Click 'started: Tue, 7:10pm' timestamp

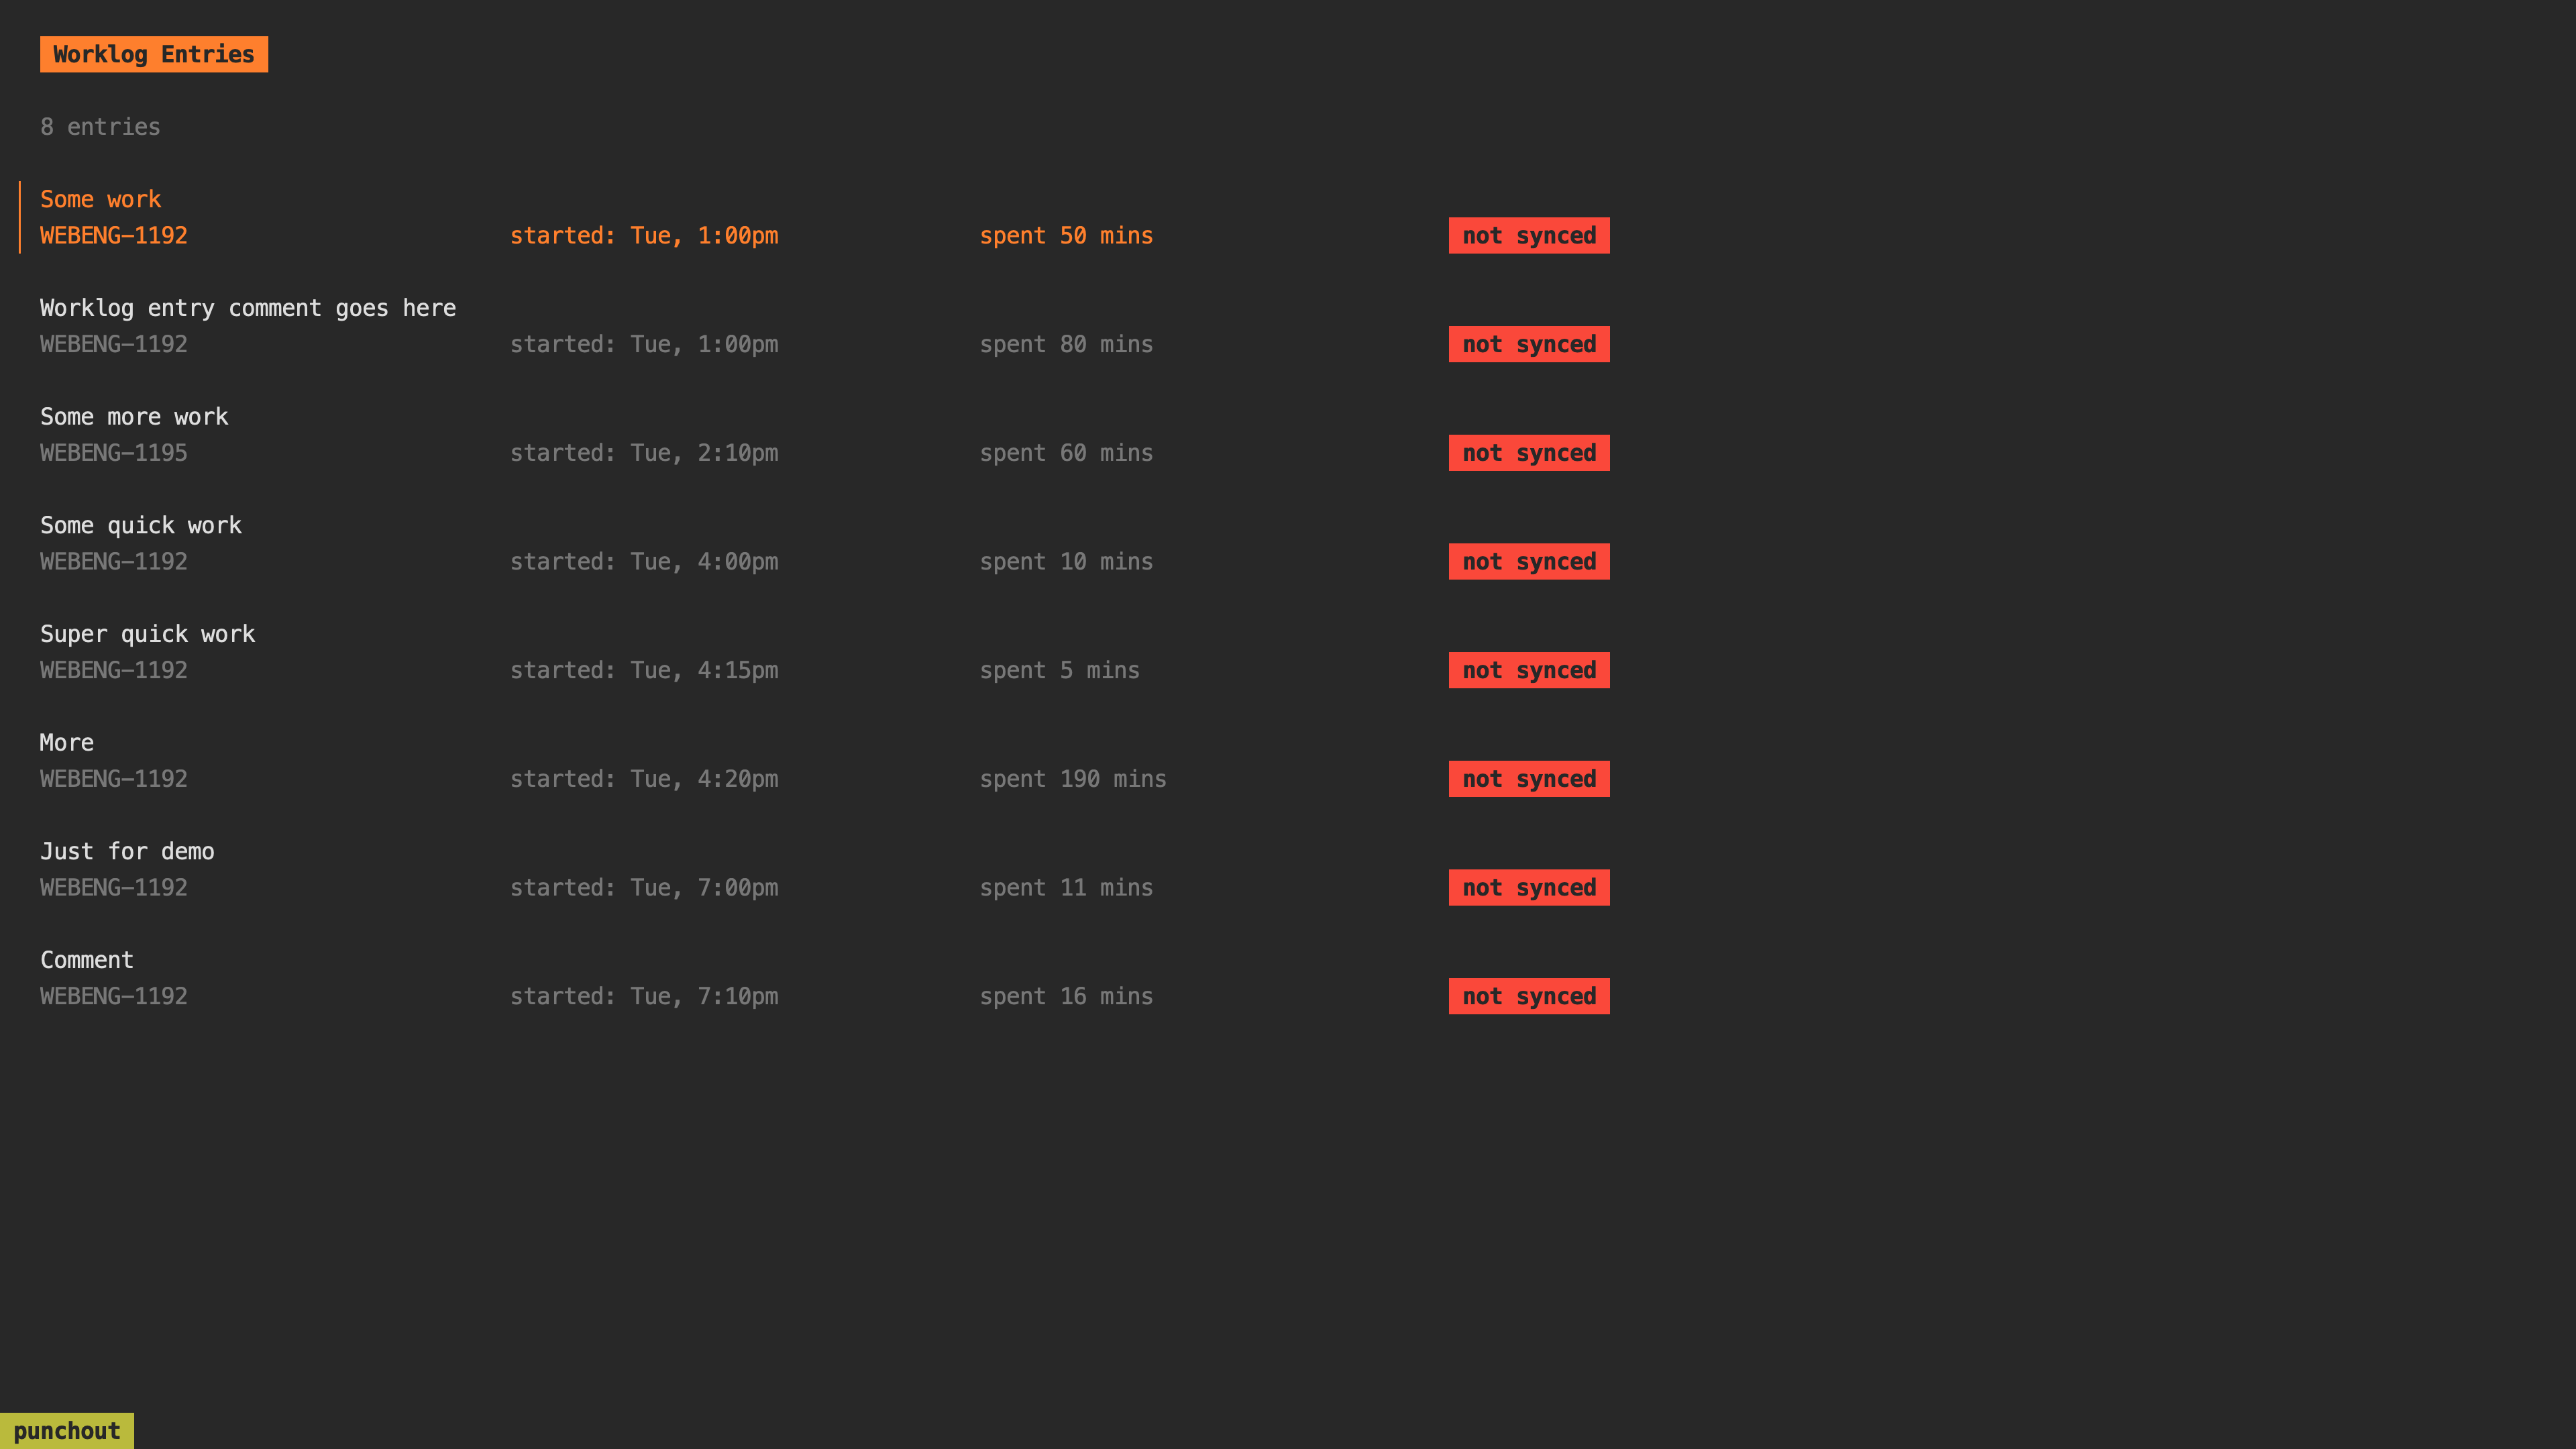coord(643,996)
